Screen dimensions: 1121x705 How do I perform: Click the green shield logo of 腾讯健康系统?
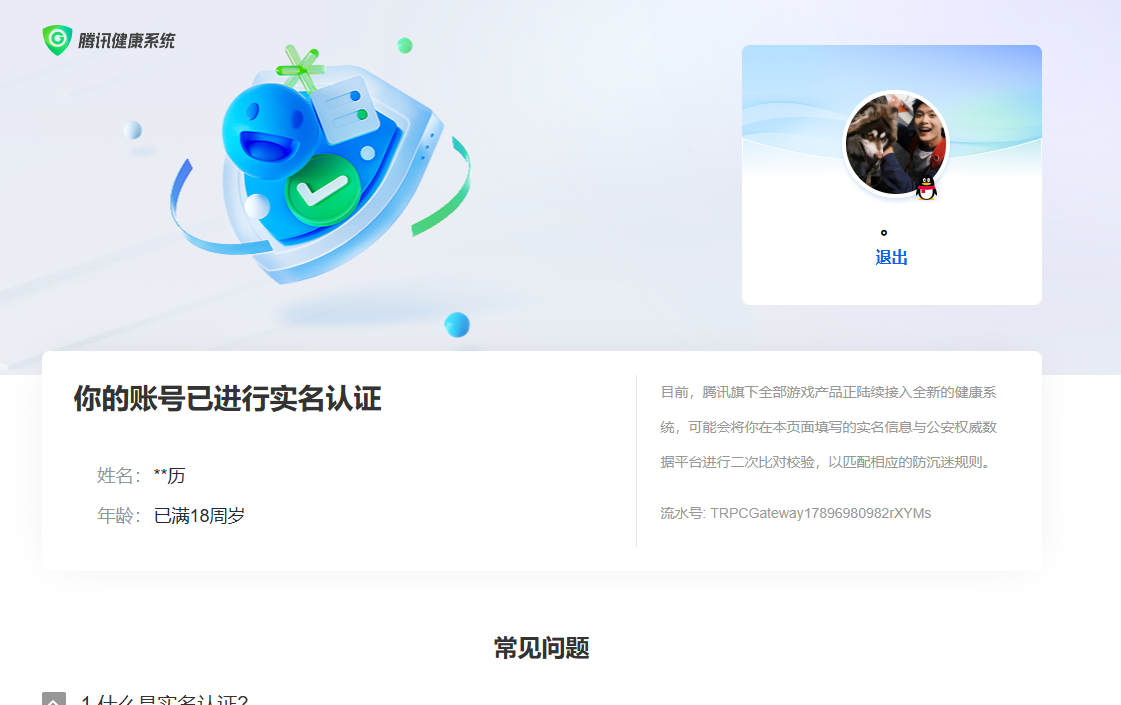click(57, 40)
